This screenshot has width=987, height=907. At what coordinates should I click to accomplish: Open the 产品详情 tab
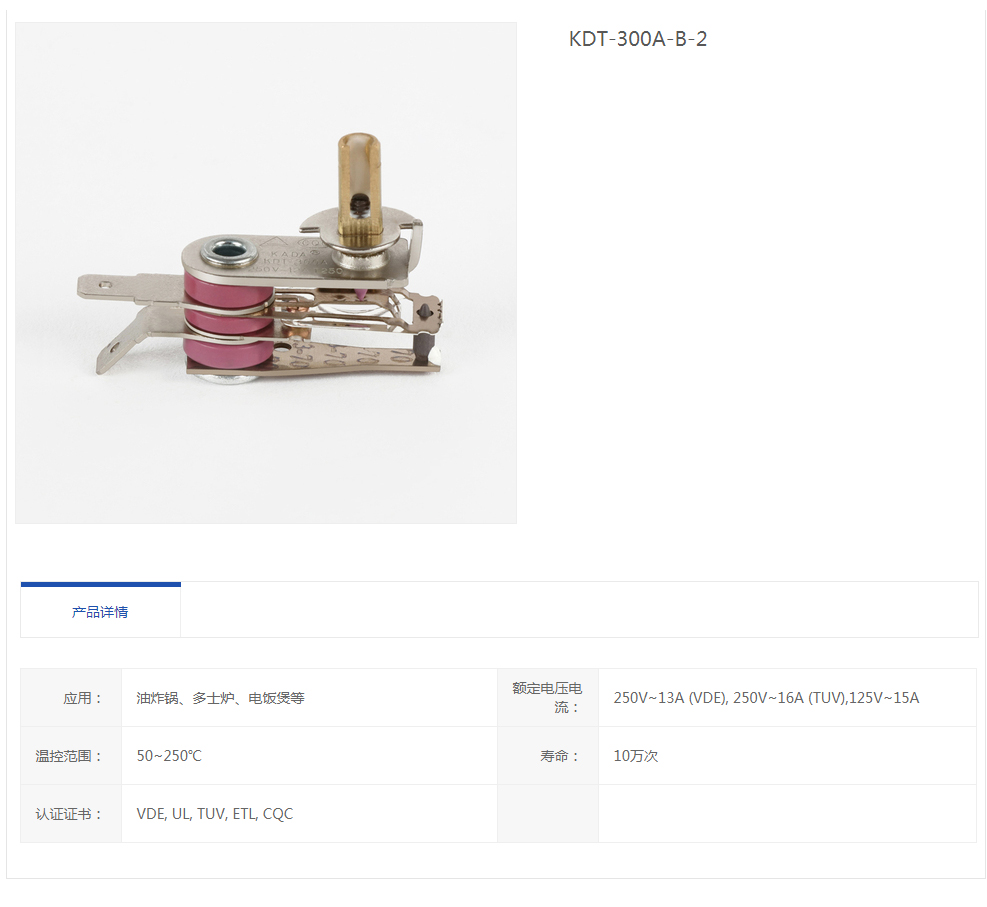(x=101, y=610)
